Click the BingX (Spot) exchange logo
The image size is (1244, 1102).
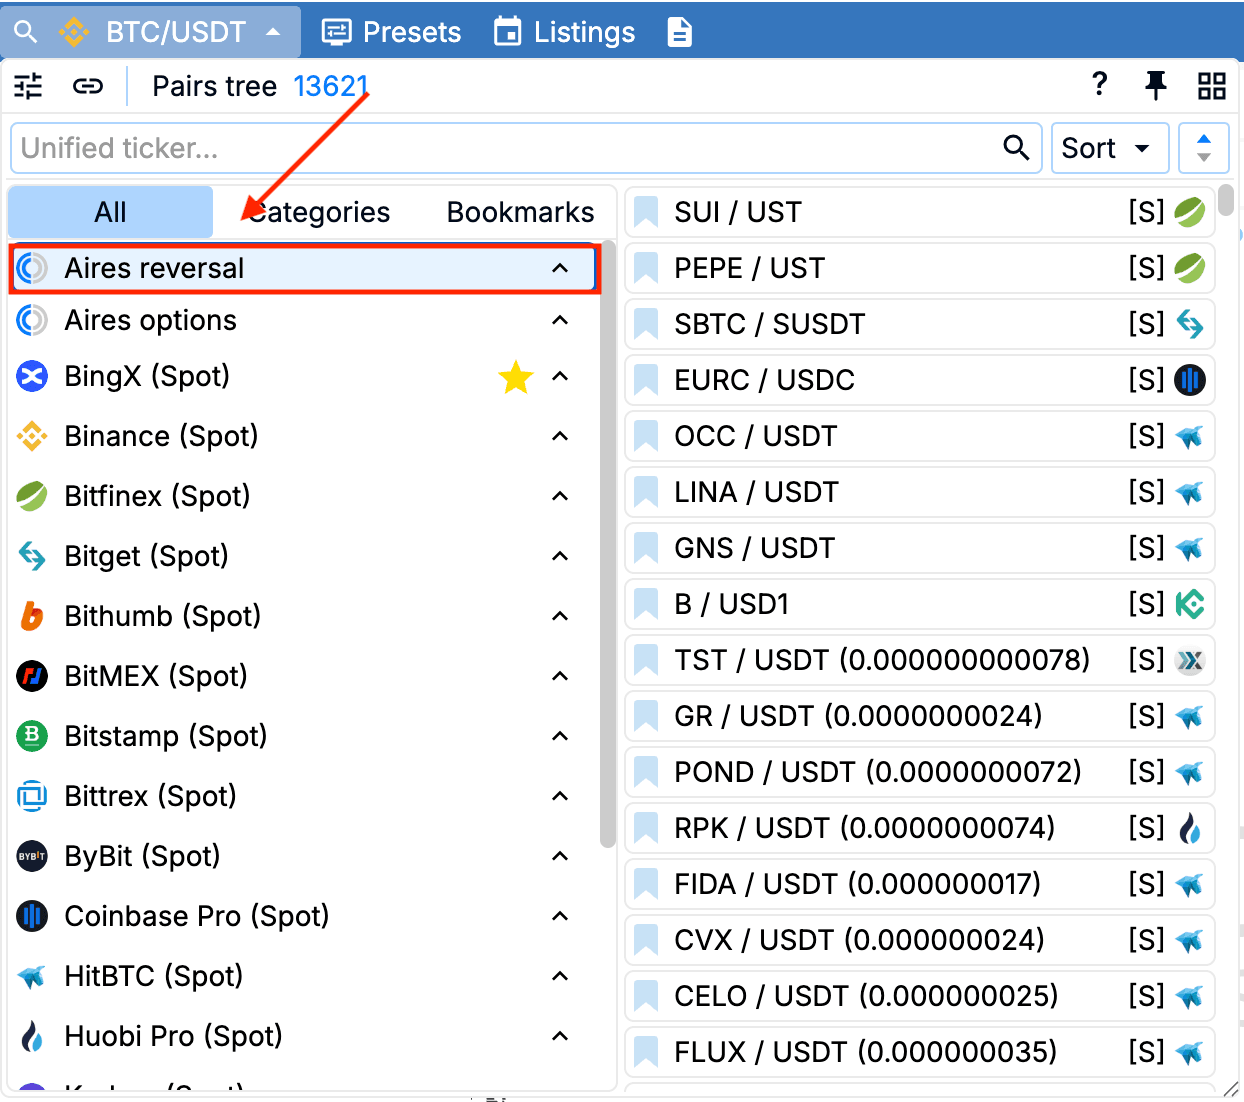coord(32,376)
